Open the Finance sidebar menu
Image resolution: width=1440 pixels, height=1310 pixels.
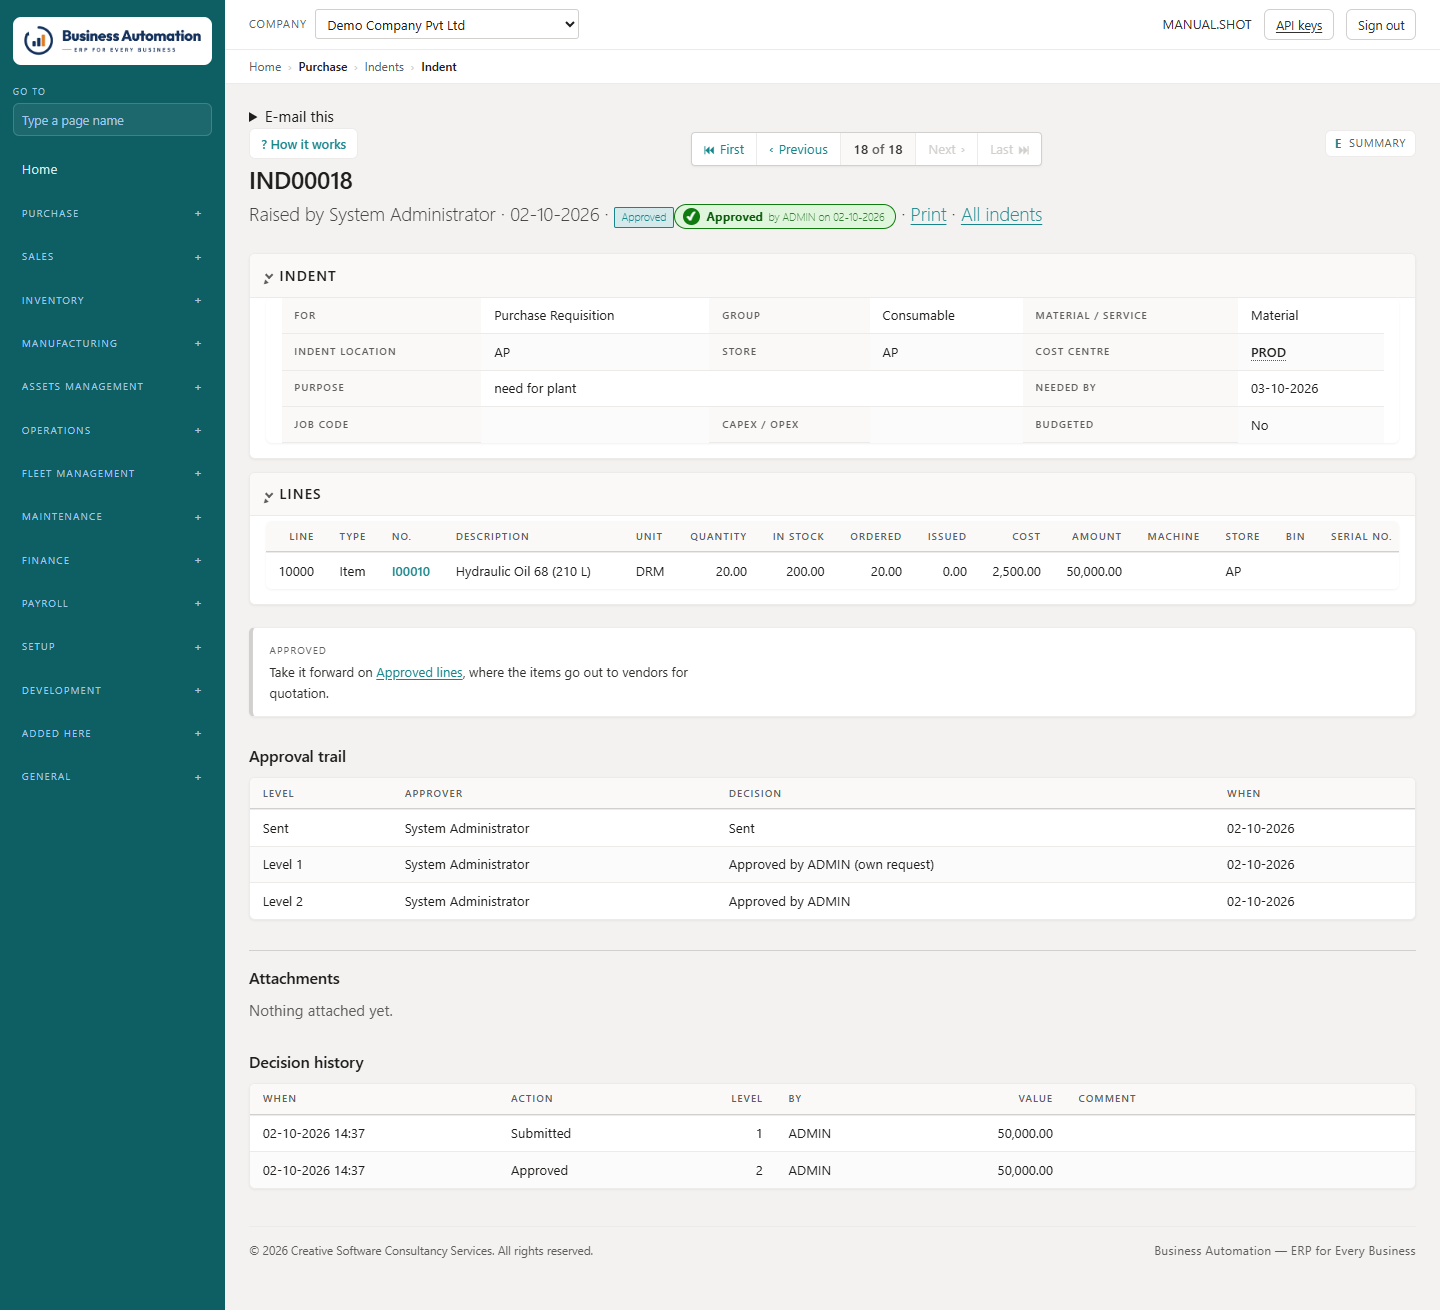112,561
